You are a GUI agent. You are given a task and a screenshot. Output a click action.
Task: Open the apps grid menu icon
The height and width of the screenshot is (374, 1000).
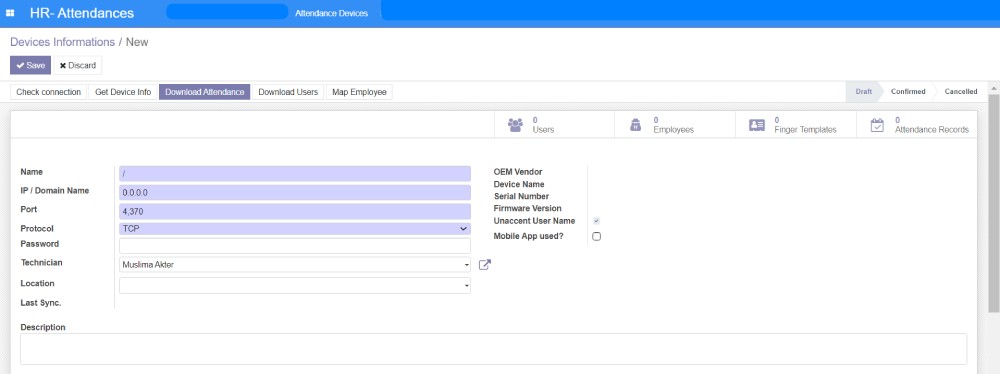tap(10, 13)
